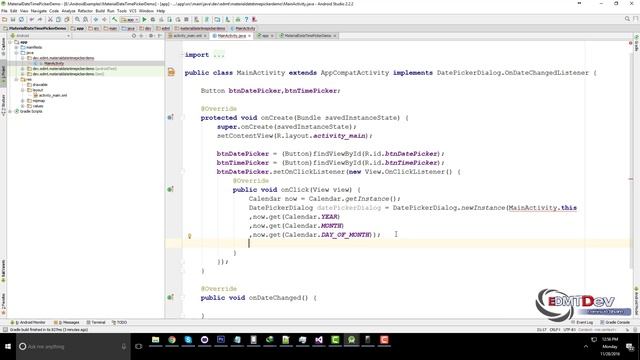Viewport: 640px width, 360px height.
Task: Open the VCS menu
Action: [133, 11]
